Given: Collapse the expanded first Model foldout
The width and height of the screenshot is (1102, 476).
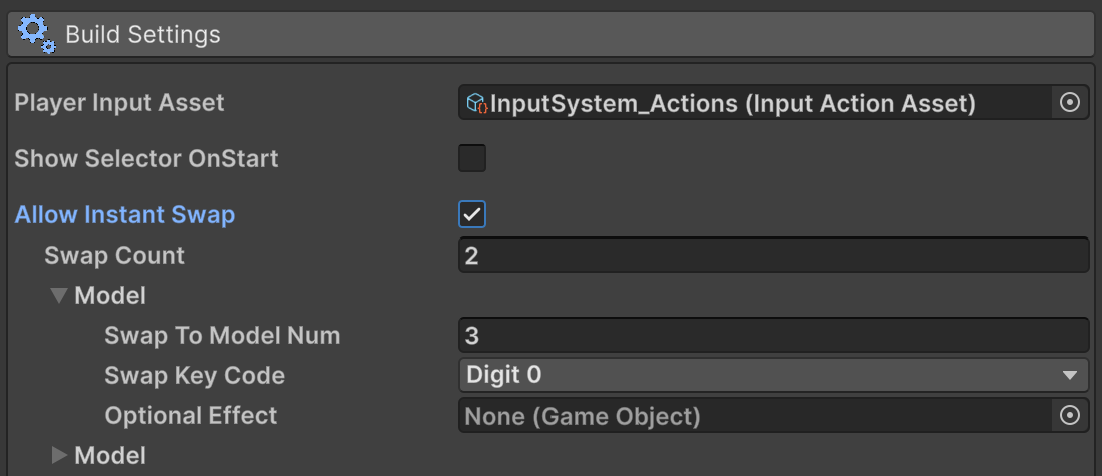Looking at the screenshot, I should pyautogui.click(x=59, y=296).
